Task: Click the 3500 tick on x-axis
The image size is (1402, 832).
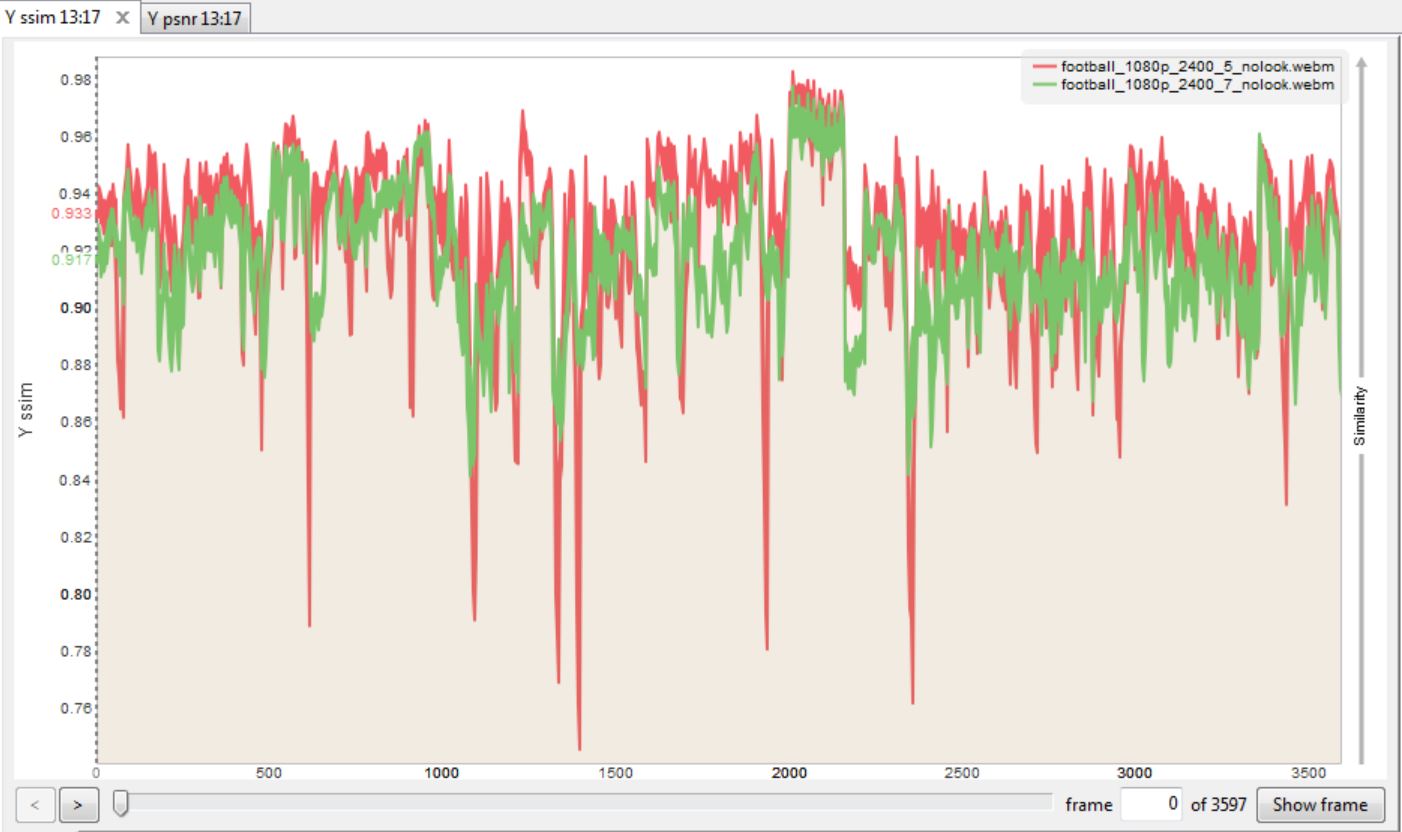Action: (1307, 773)
